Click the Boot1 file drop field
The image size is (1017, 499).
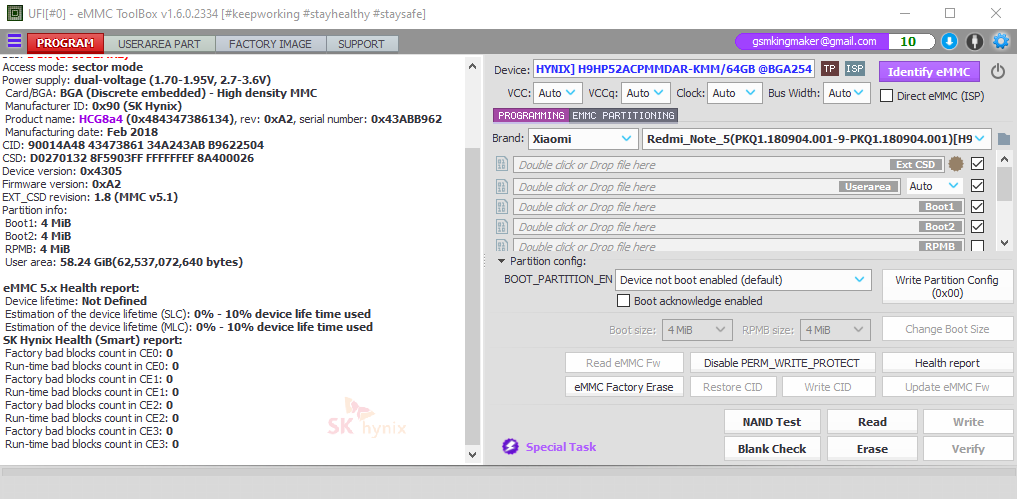pyautogui.click(x=737, y=207)
